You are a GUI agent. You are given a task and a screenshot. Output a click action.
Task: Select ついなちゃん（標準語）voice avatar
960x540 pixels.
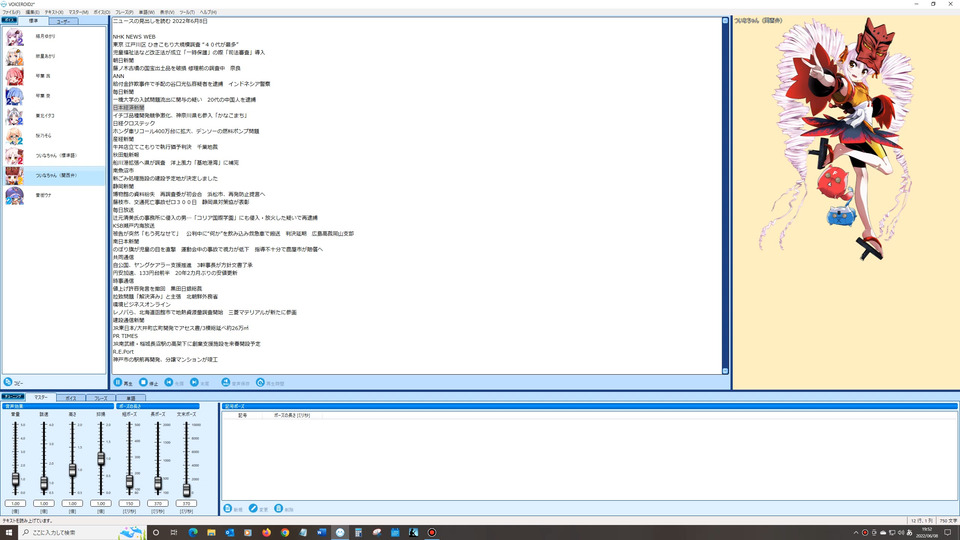coord(14,156)
